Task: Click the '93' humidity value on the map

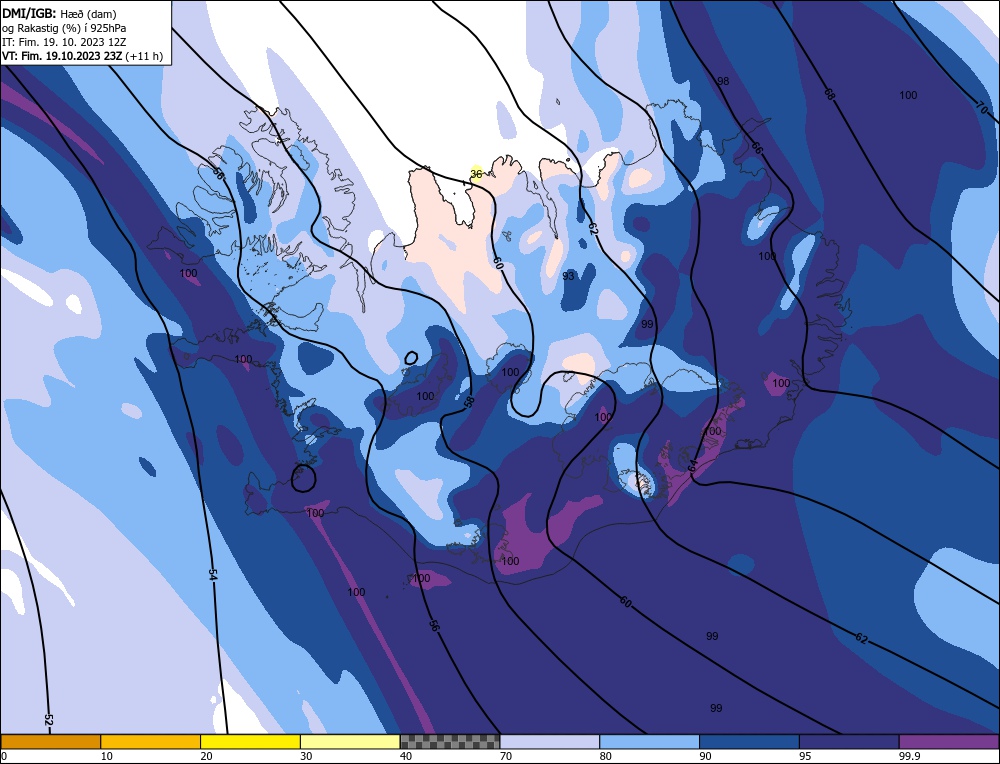Action: point(568,276)
